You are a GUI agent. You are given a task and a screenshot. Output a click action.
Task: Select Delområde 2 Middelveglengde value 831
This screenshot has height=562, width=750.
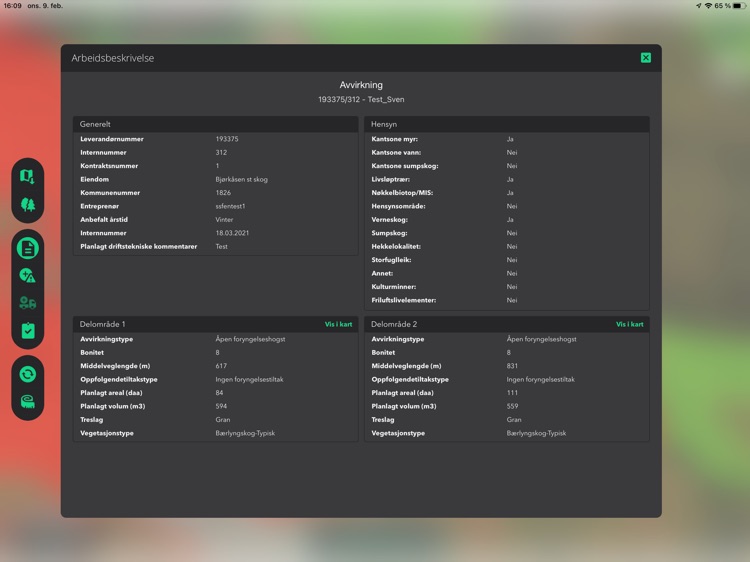pyautogui.click(x=512, y=366)
